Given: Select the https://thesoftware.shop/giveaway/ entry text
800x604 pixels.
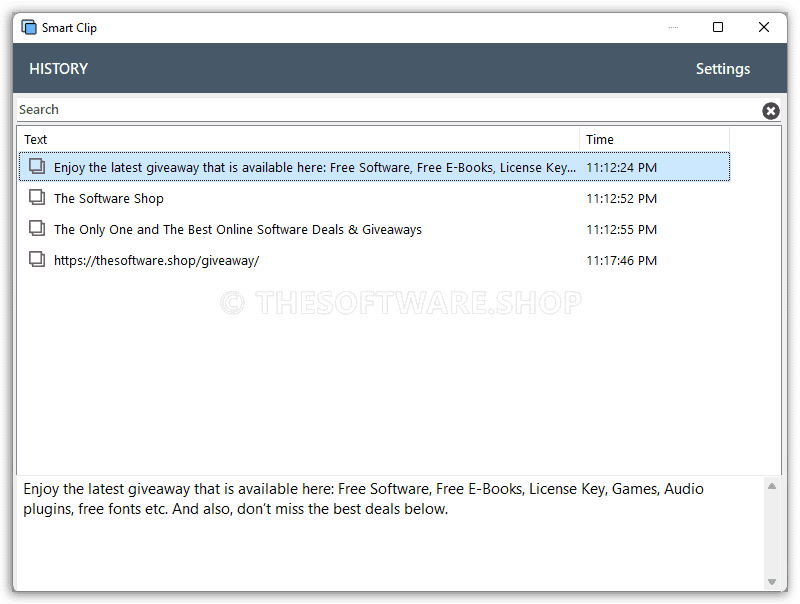Looking at the screenshot, I should pyautogui.click(x=157, y=261).
